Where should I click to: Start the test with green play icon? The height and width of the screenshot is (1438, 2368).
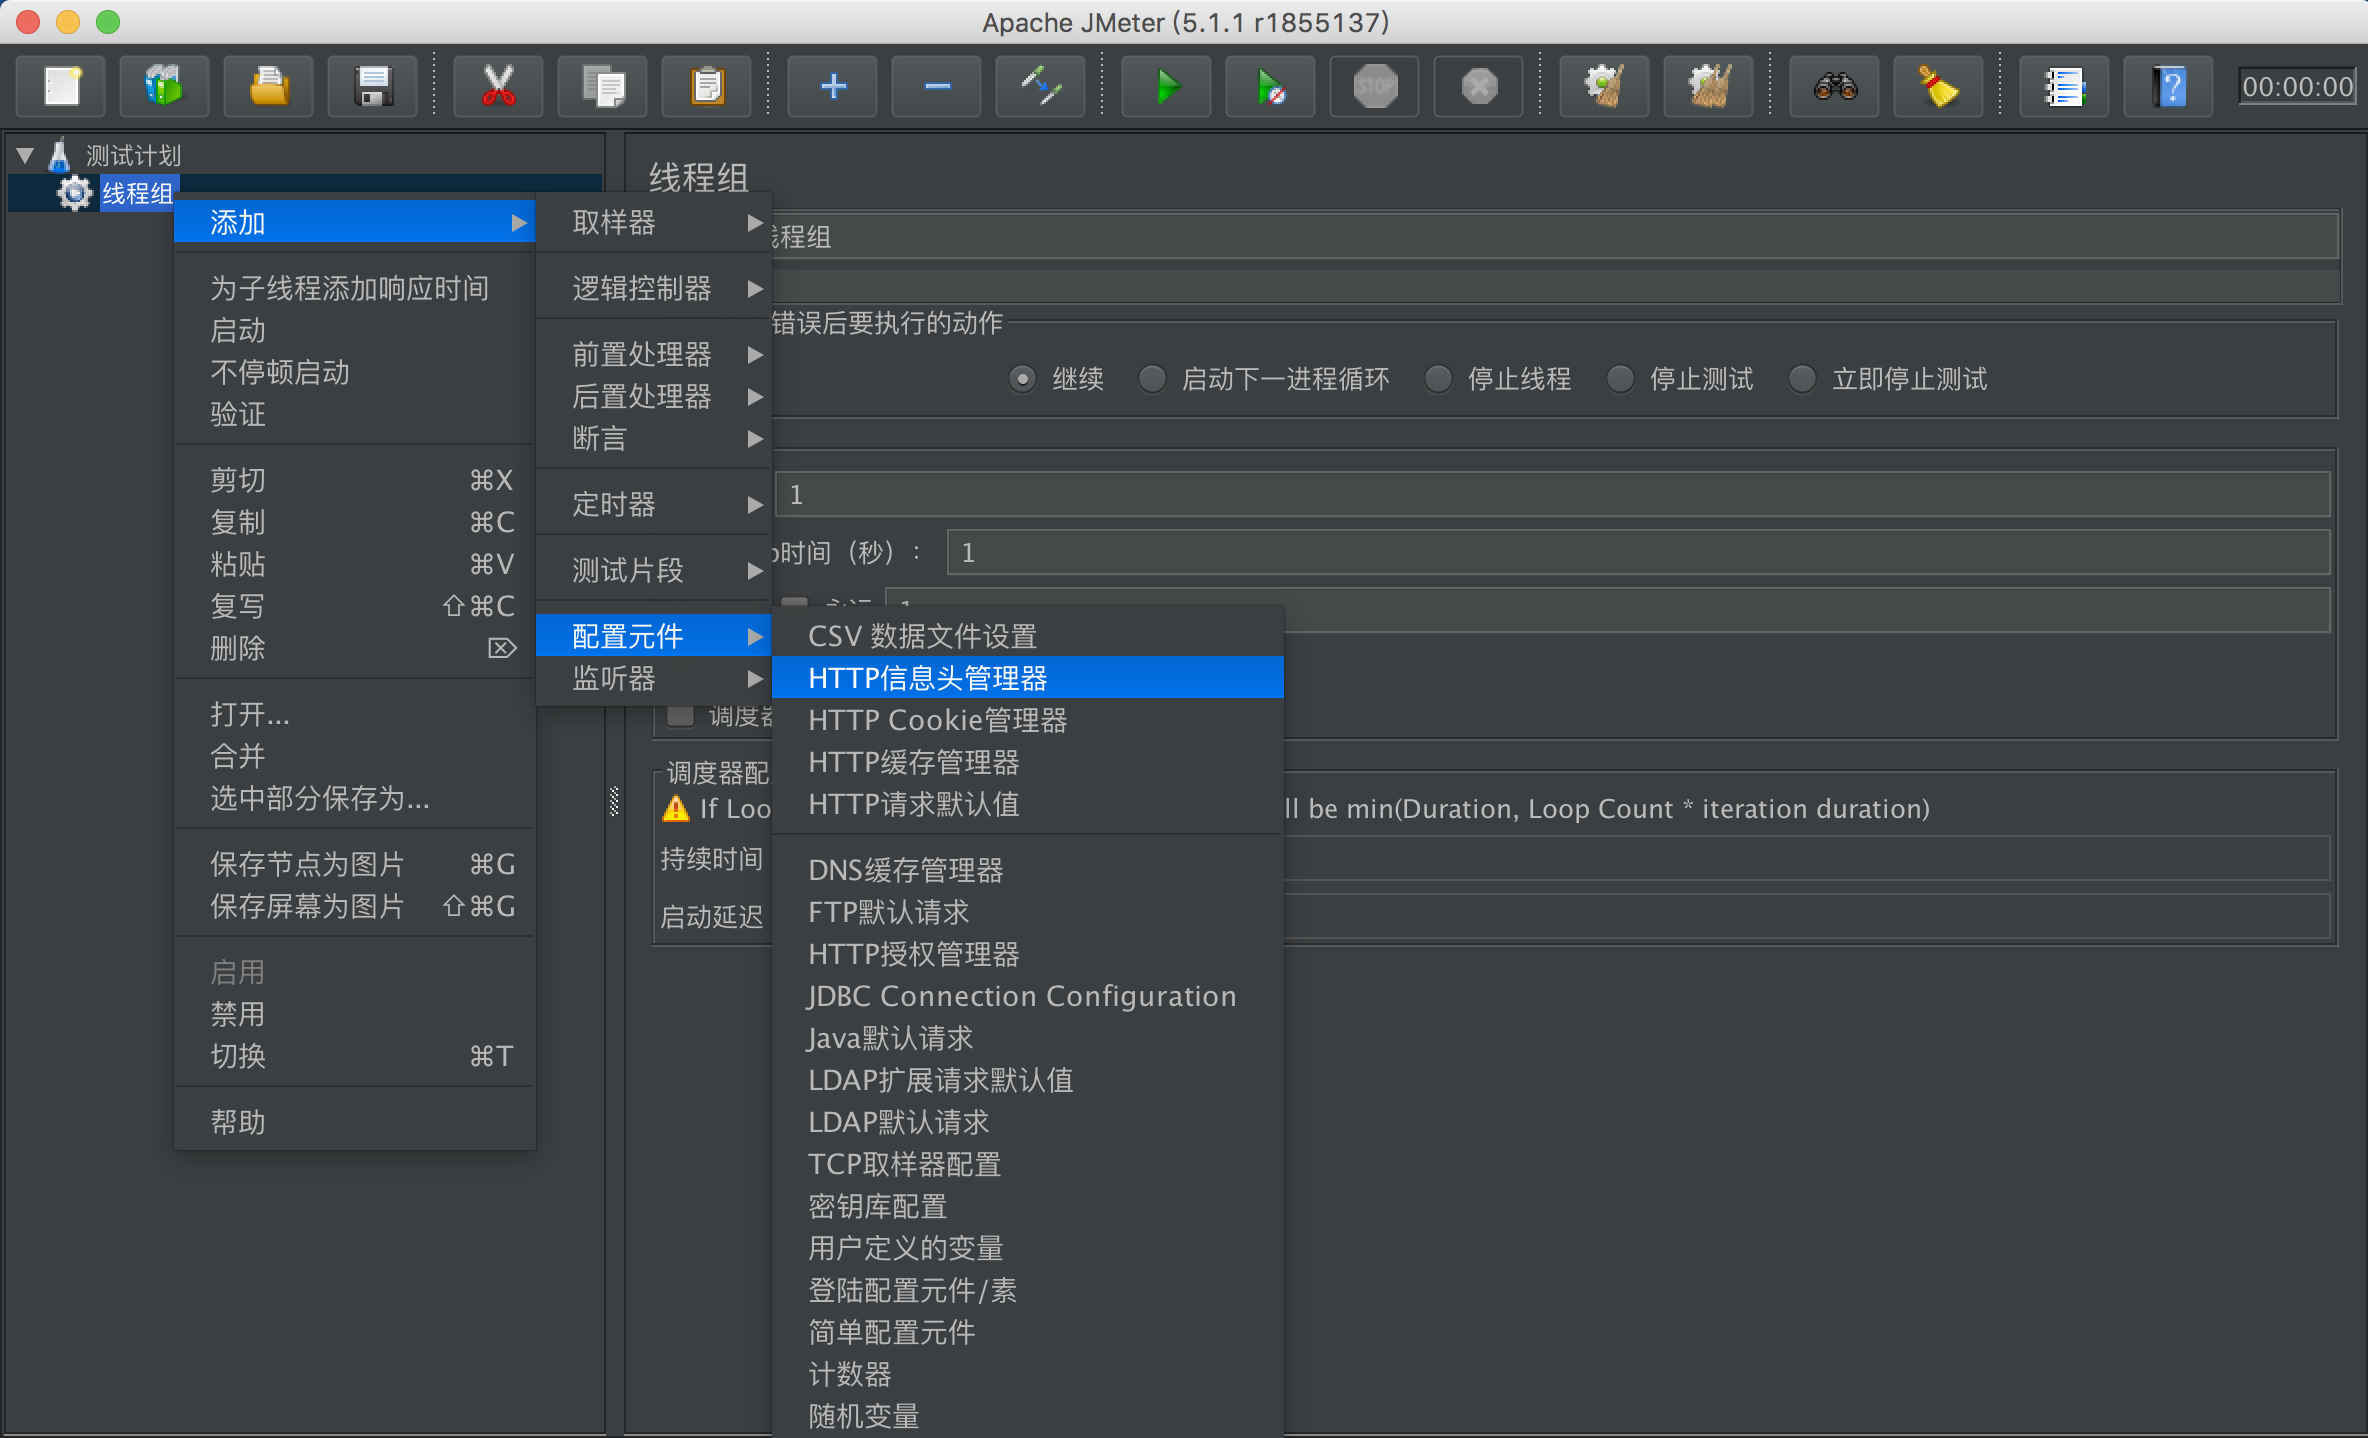coord(1167,87)
